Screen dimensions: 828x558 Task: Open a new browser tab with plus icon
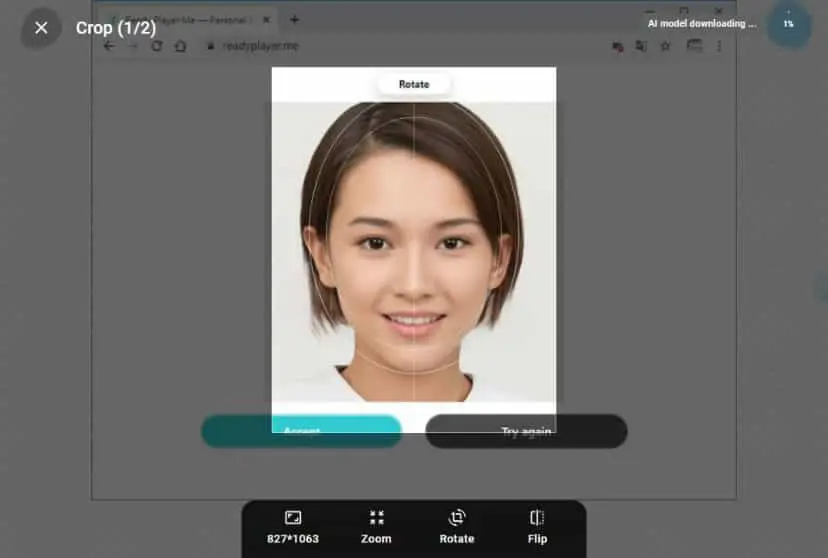295,20
